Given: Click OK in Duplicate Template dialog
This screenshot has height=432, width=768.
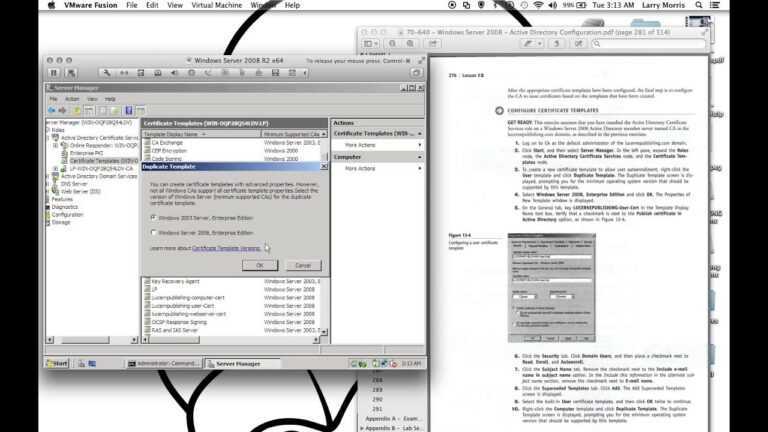Looking at the screenshot, I should click(260, 265).
